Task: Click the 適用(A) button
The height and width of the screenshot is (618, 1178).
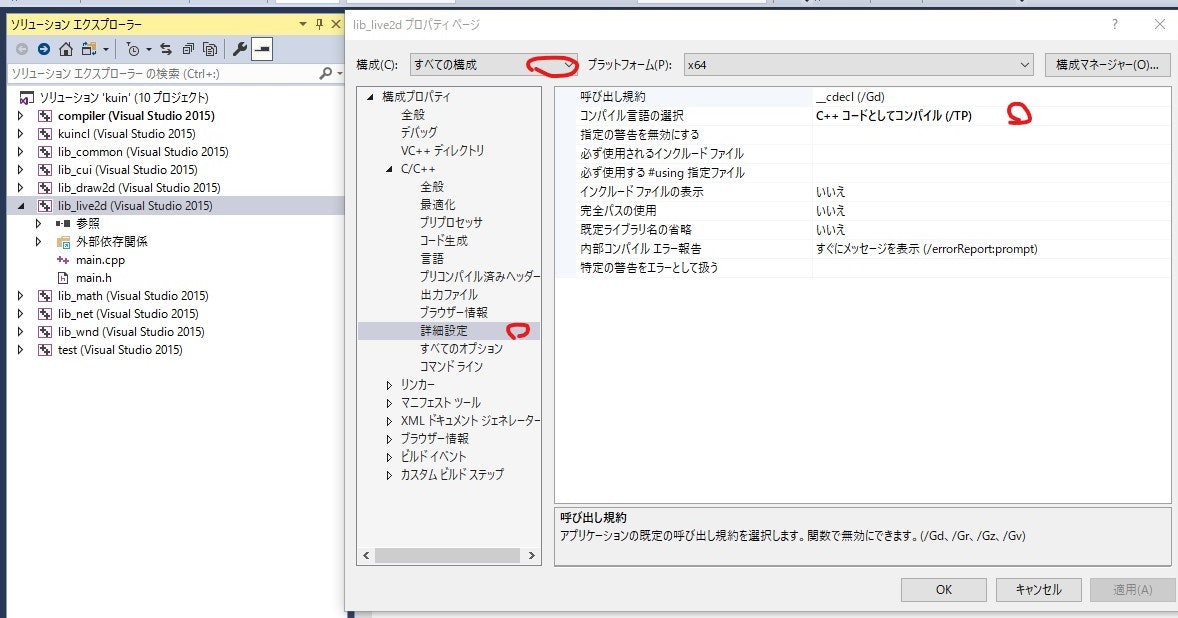Action: point(1132,589)
